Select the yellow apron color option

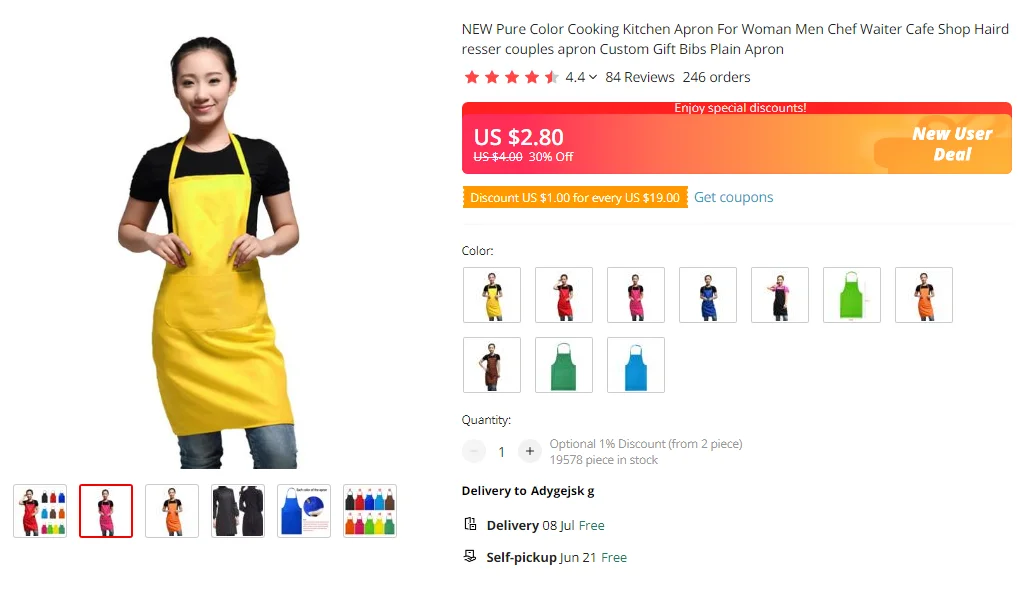492,295
